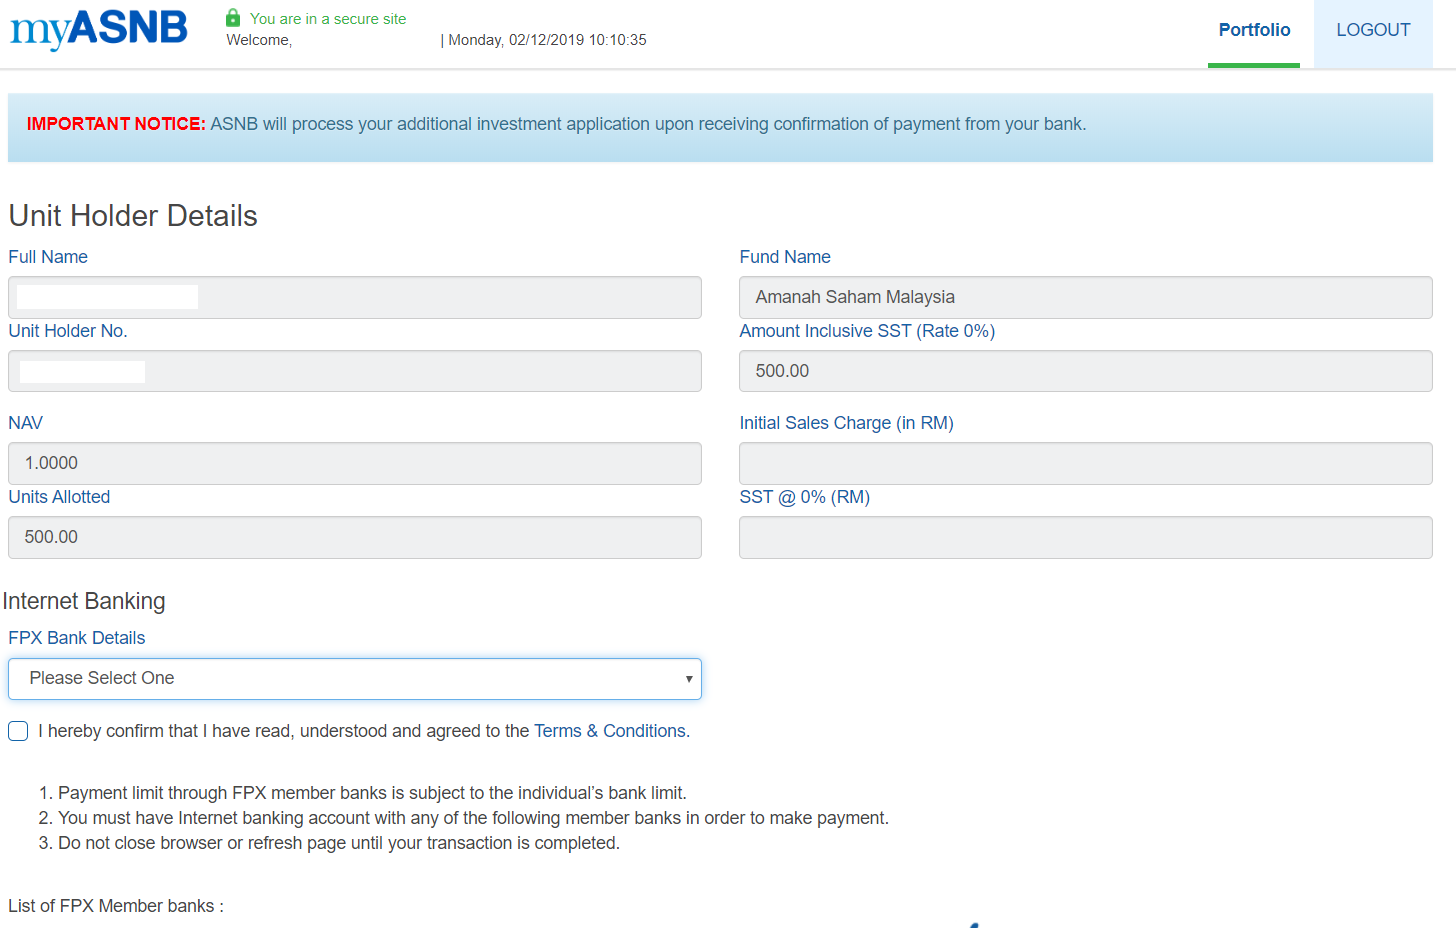
Task: Open the FPX Bank Details dropdown
Action: point(355,679)
